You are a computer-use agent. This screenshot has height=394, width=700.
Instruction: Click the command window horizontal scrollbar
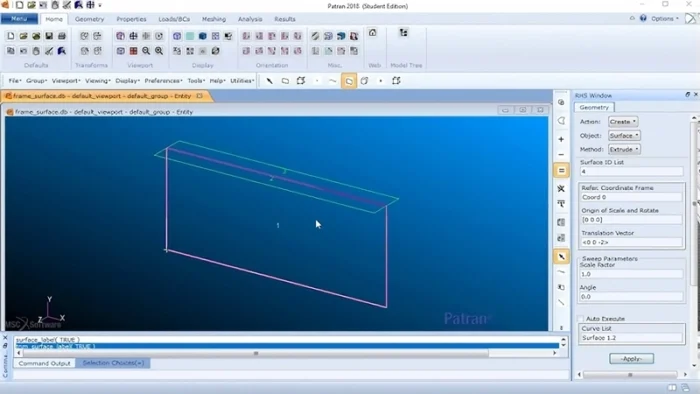click(286, 353)
